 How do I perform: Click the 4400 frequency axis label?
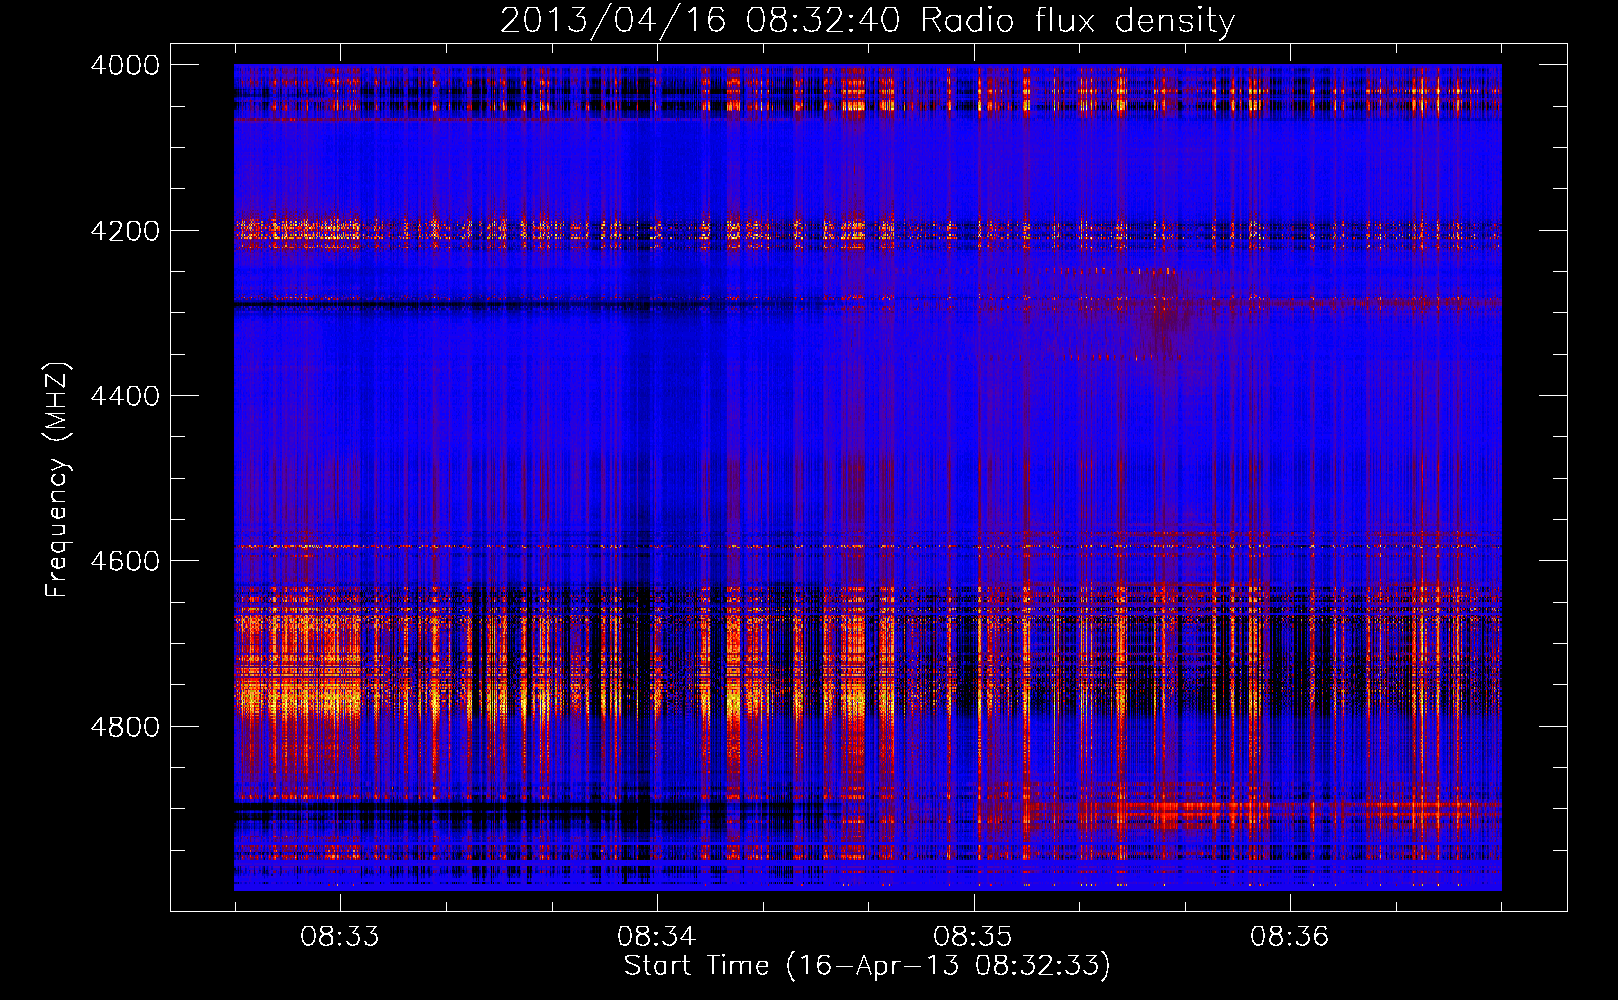click(125, 396)
